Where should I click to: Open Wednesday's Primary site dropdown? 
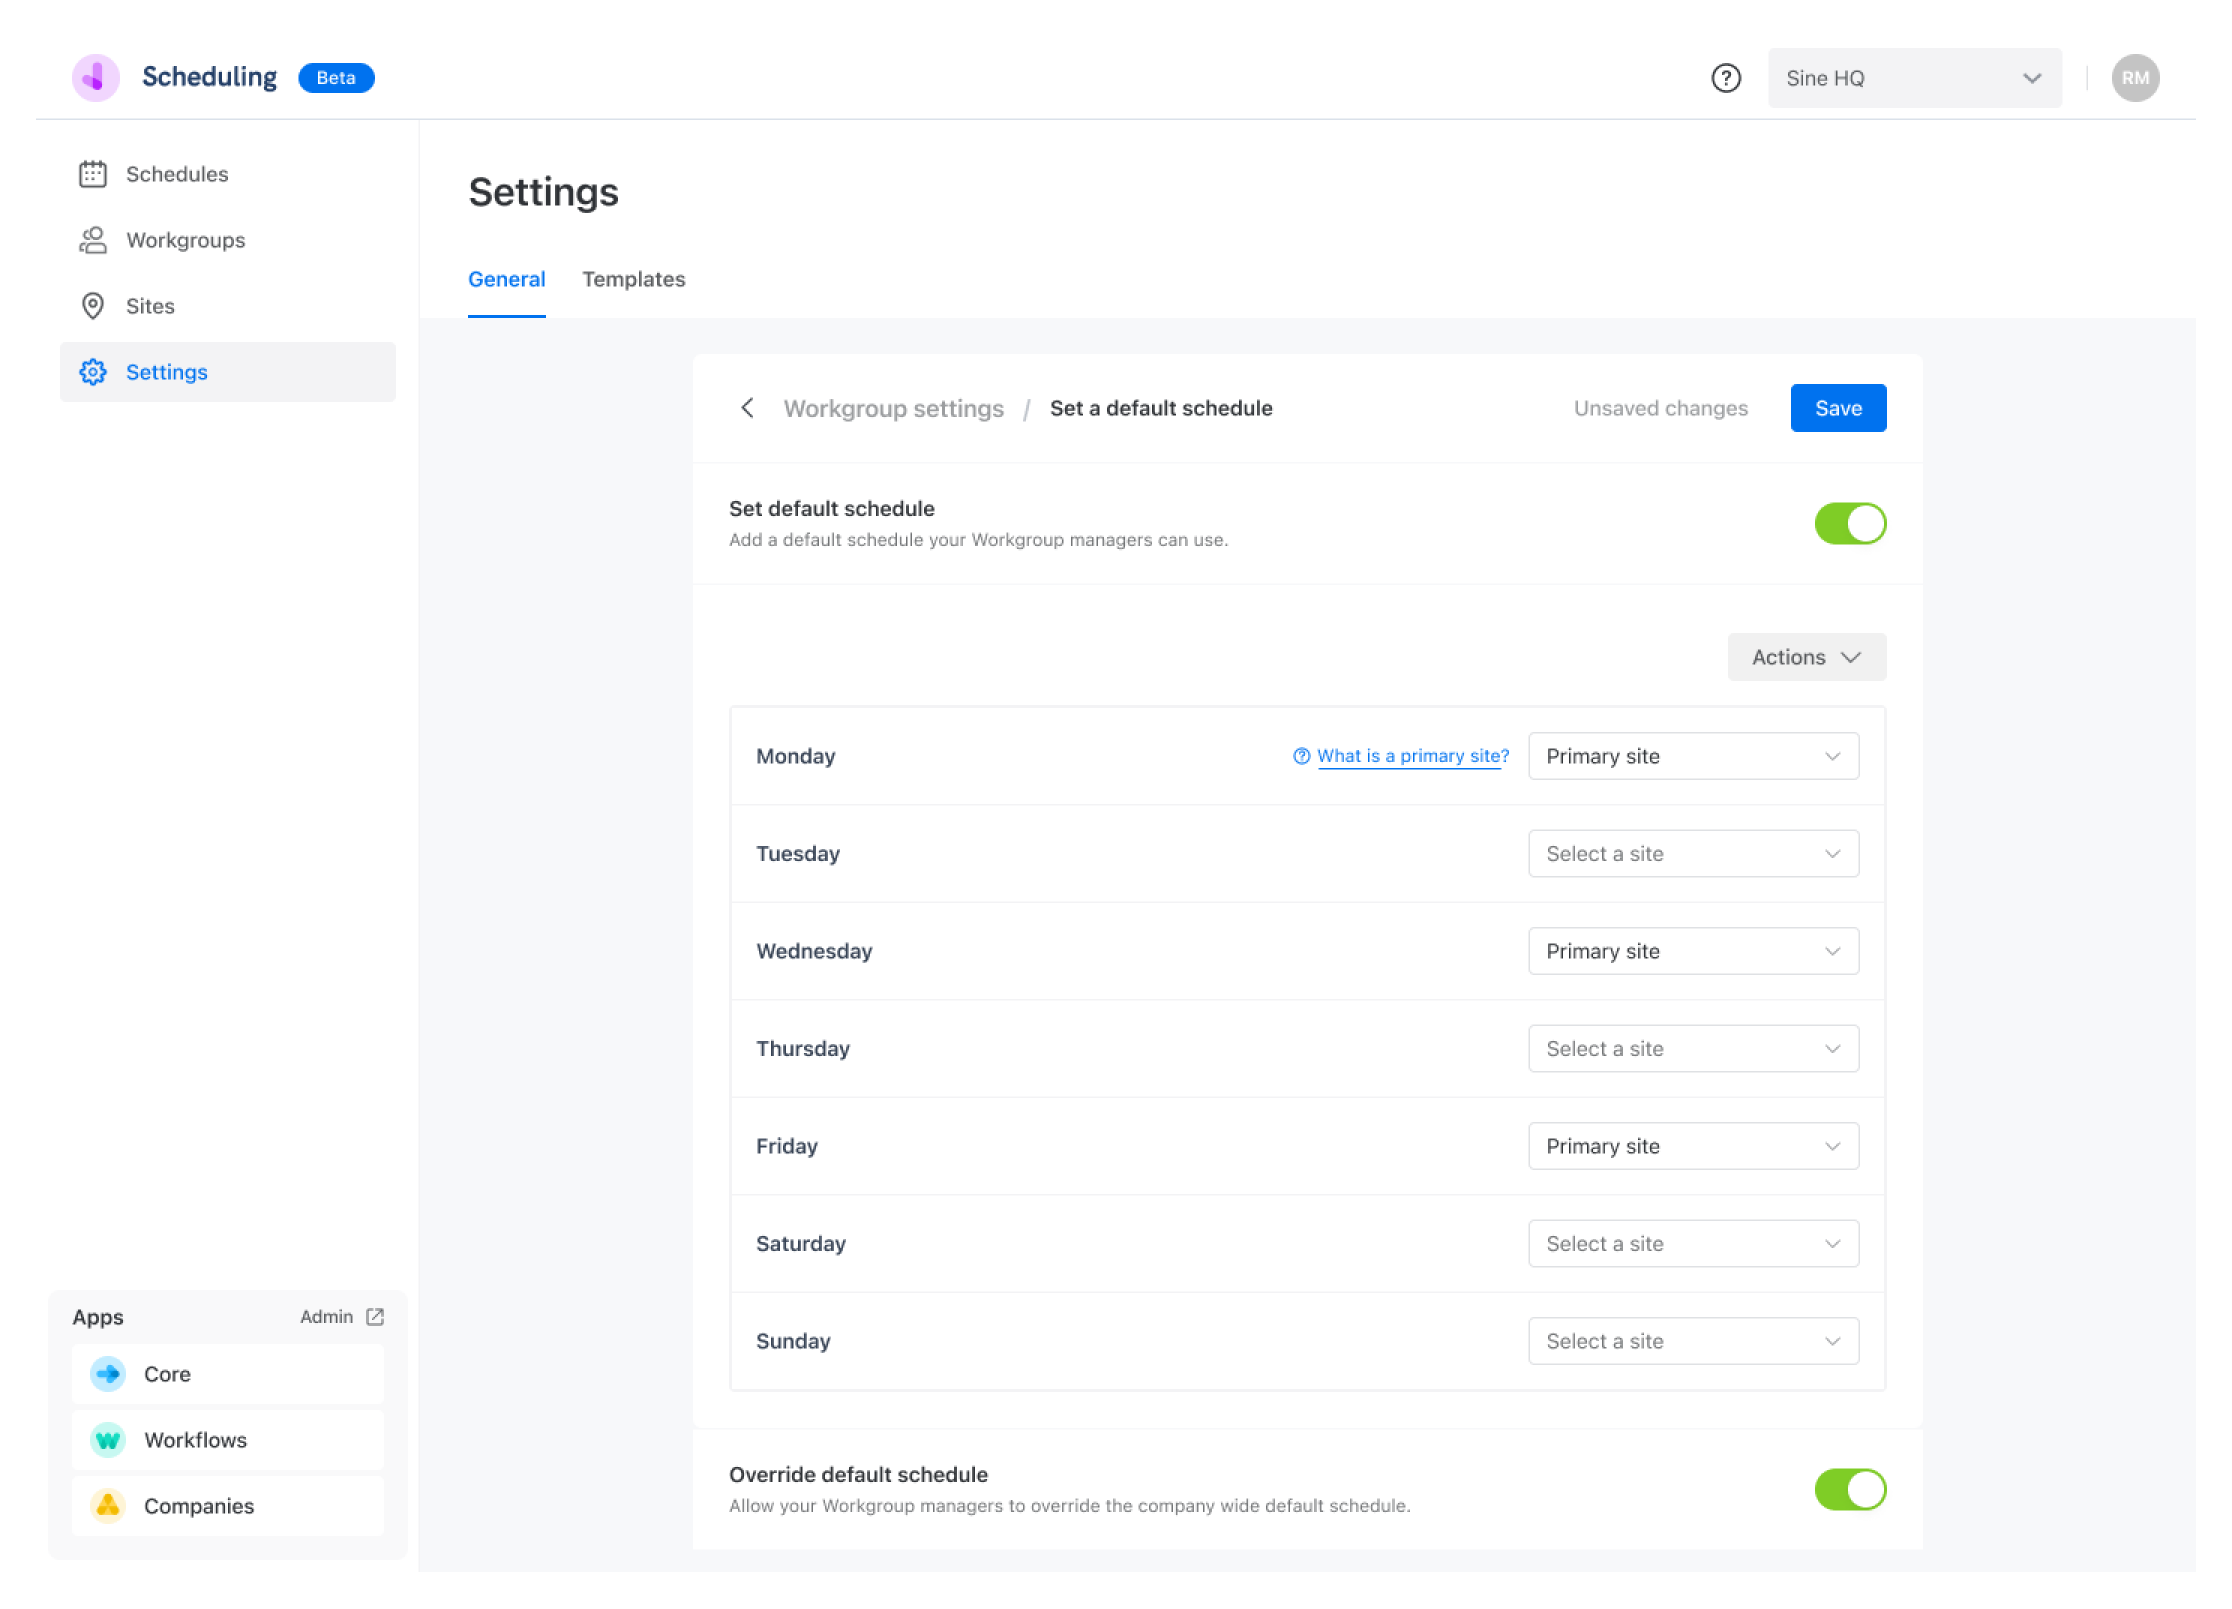1693,951
